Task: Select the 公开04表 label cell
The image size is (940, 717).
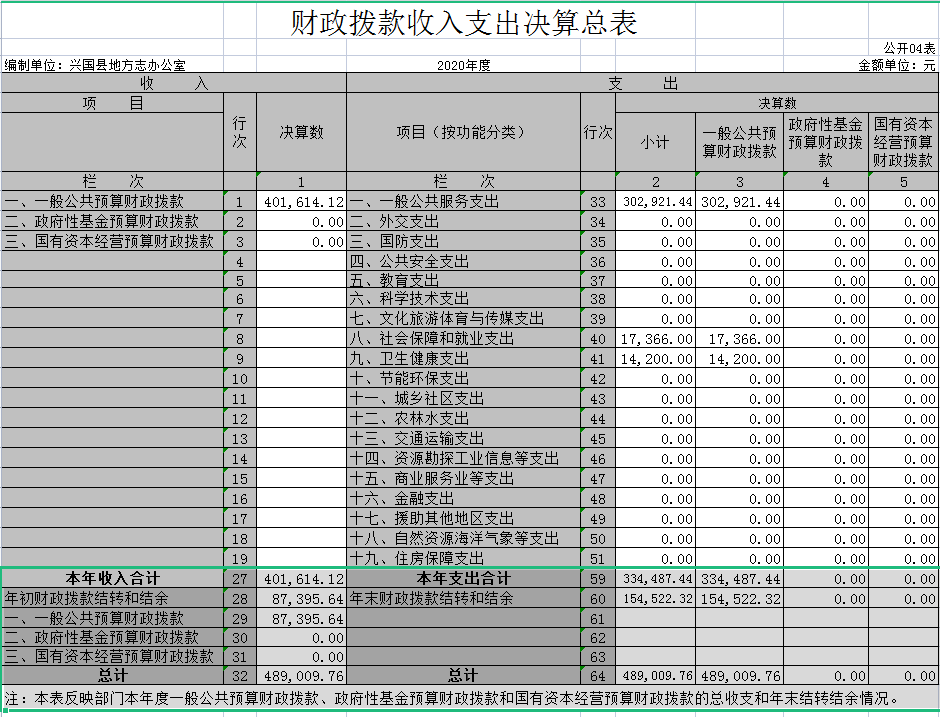Action: coord(909,48)
